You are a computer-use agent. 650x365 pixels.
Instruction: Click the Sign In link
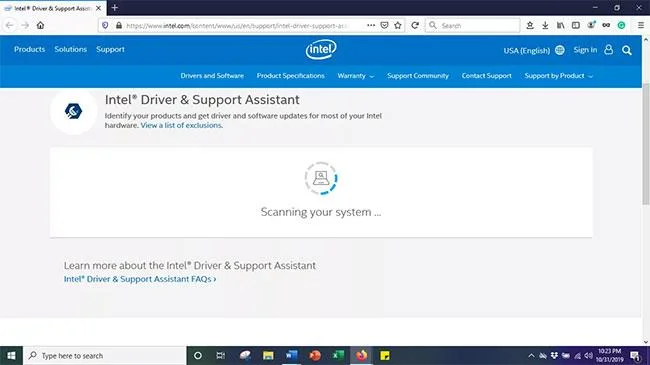585,50
